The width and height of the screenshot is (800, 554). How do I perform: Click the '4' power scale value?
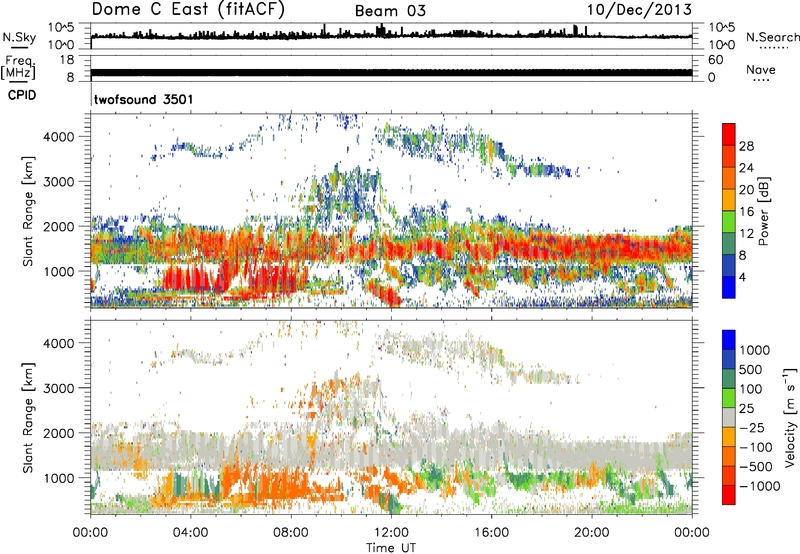point(742,277)
